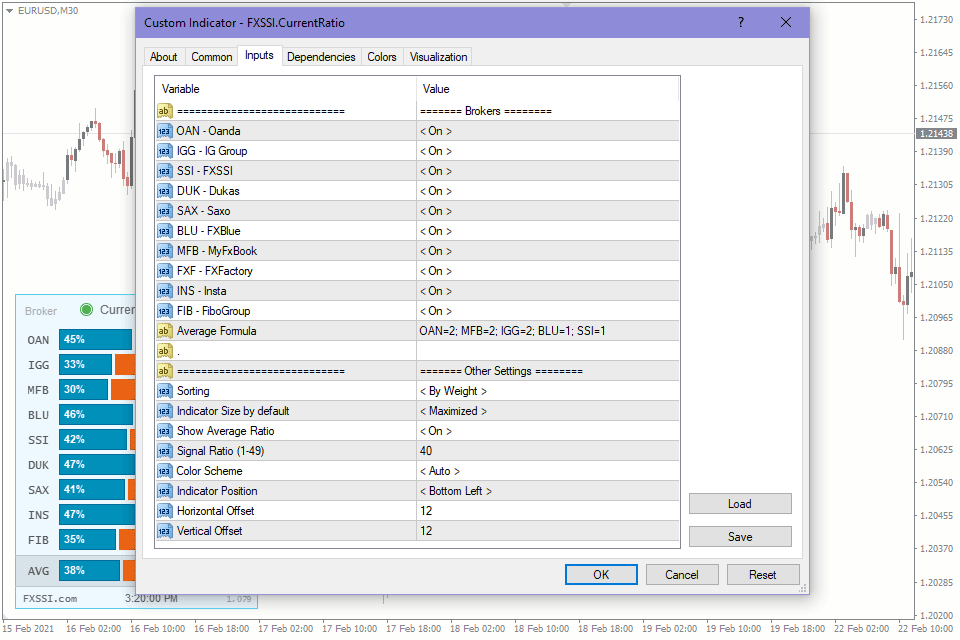Click the EURUSD,M30 chart menu triangle

click(x=9, y=10)
